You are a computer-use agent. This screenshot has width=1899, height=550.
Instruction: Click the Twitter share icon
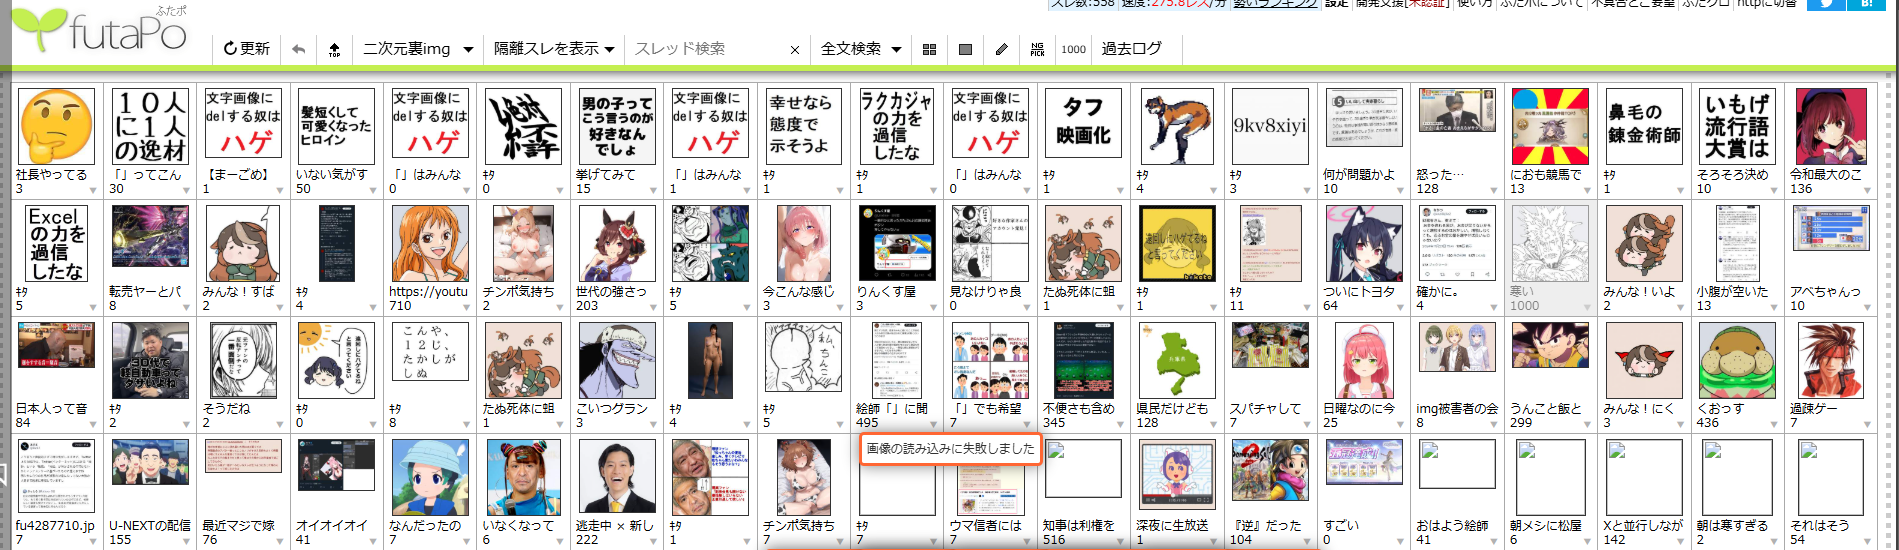tap(1826, 4)
